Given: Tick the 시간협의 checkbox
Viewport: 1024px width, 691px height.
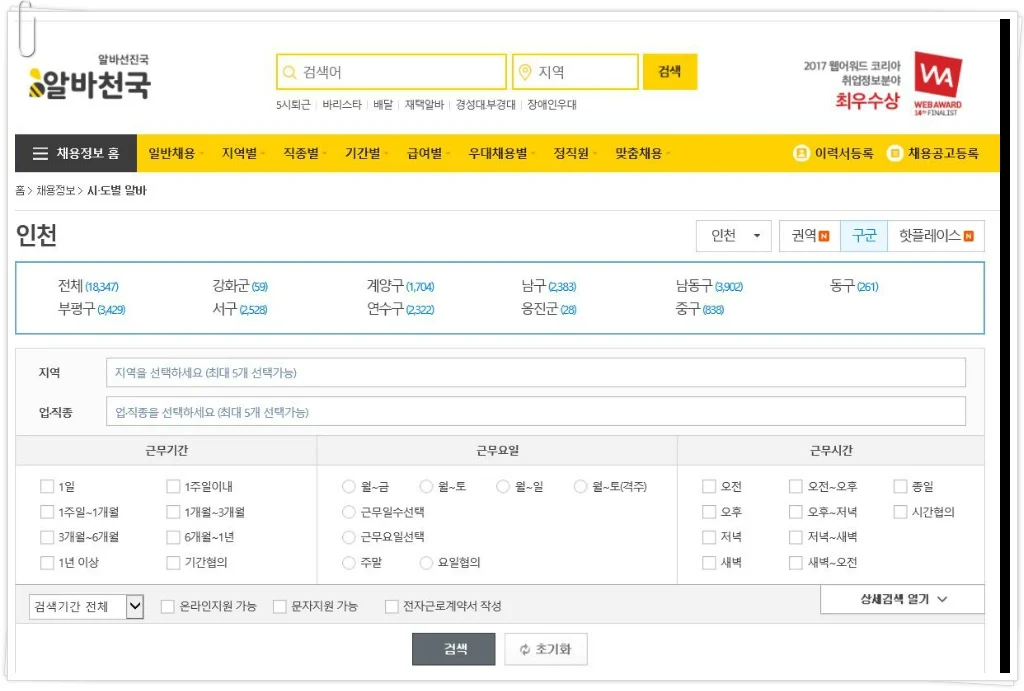Looking at the screenshot, I should [x=900, y=512].
